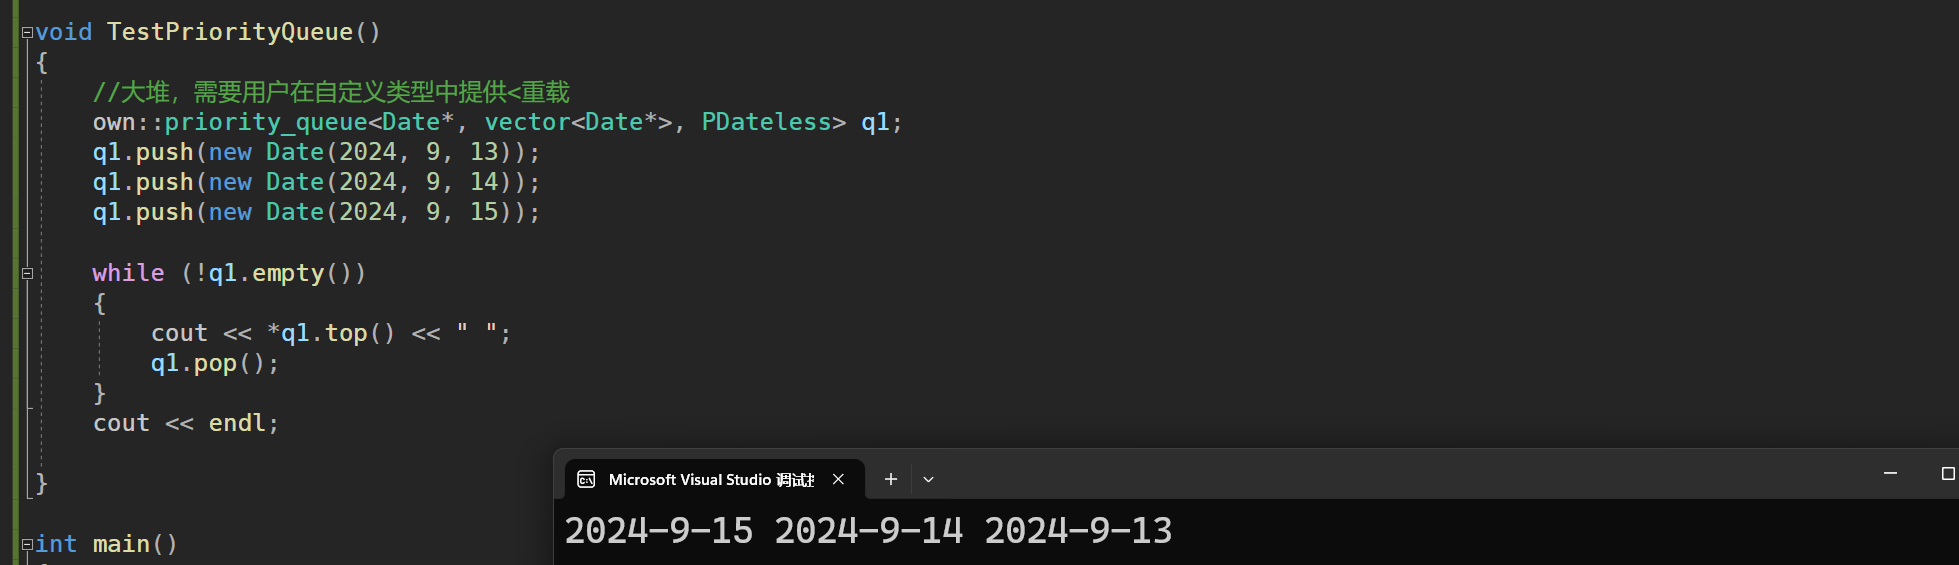Viewport: 1959px width, 565px height.
Task: Collapse the TestPriorityQueue function fold marker
Action: 28,33
